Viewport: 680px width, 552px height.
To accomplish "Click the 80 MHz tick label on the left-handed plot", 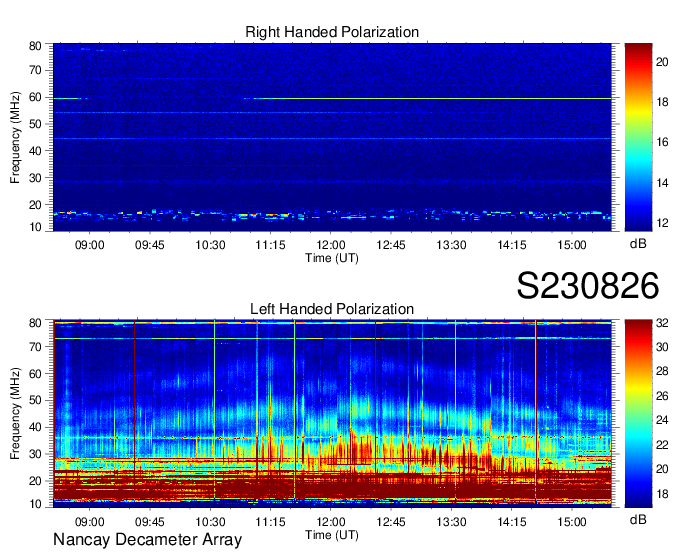I will click(35, 323).
